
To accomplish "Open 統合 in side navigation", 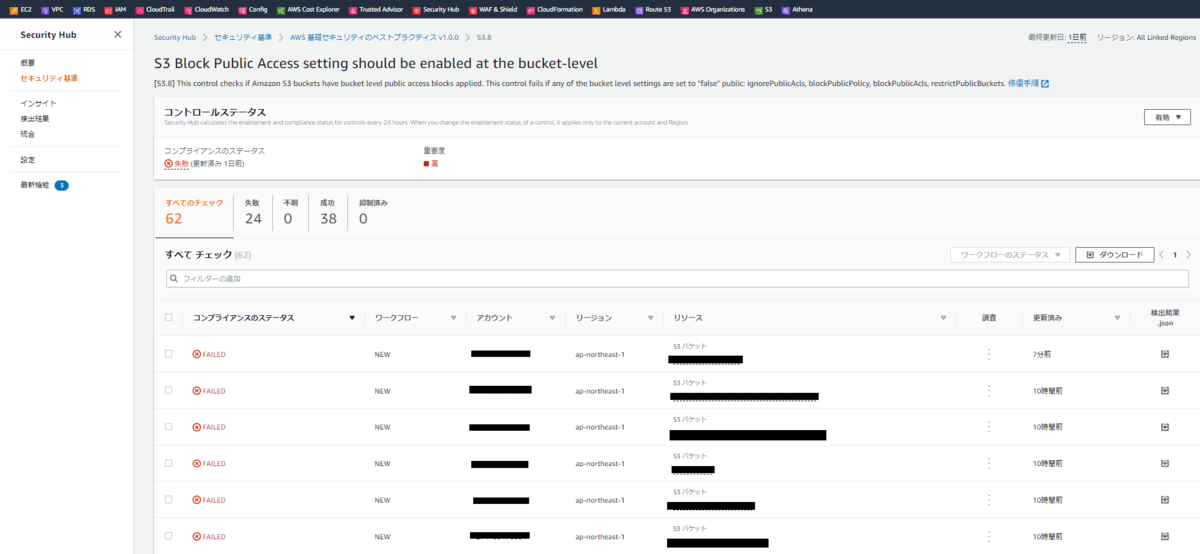I will point(27,133).
